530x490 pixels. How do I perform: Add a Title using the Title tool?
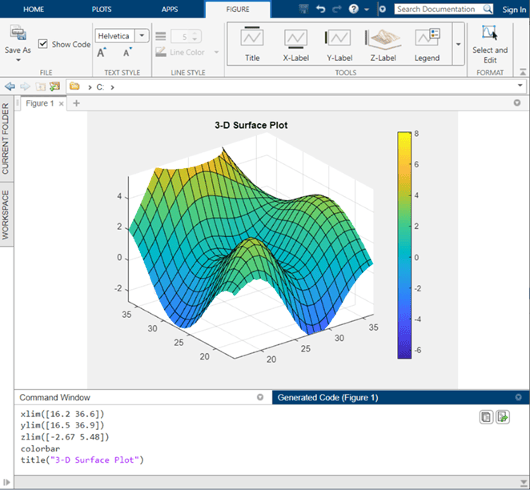(252, 44)
